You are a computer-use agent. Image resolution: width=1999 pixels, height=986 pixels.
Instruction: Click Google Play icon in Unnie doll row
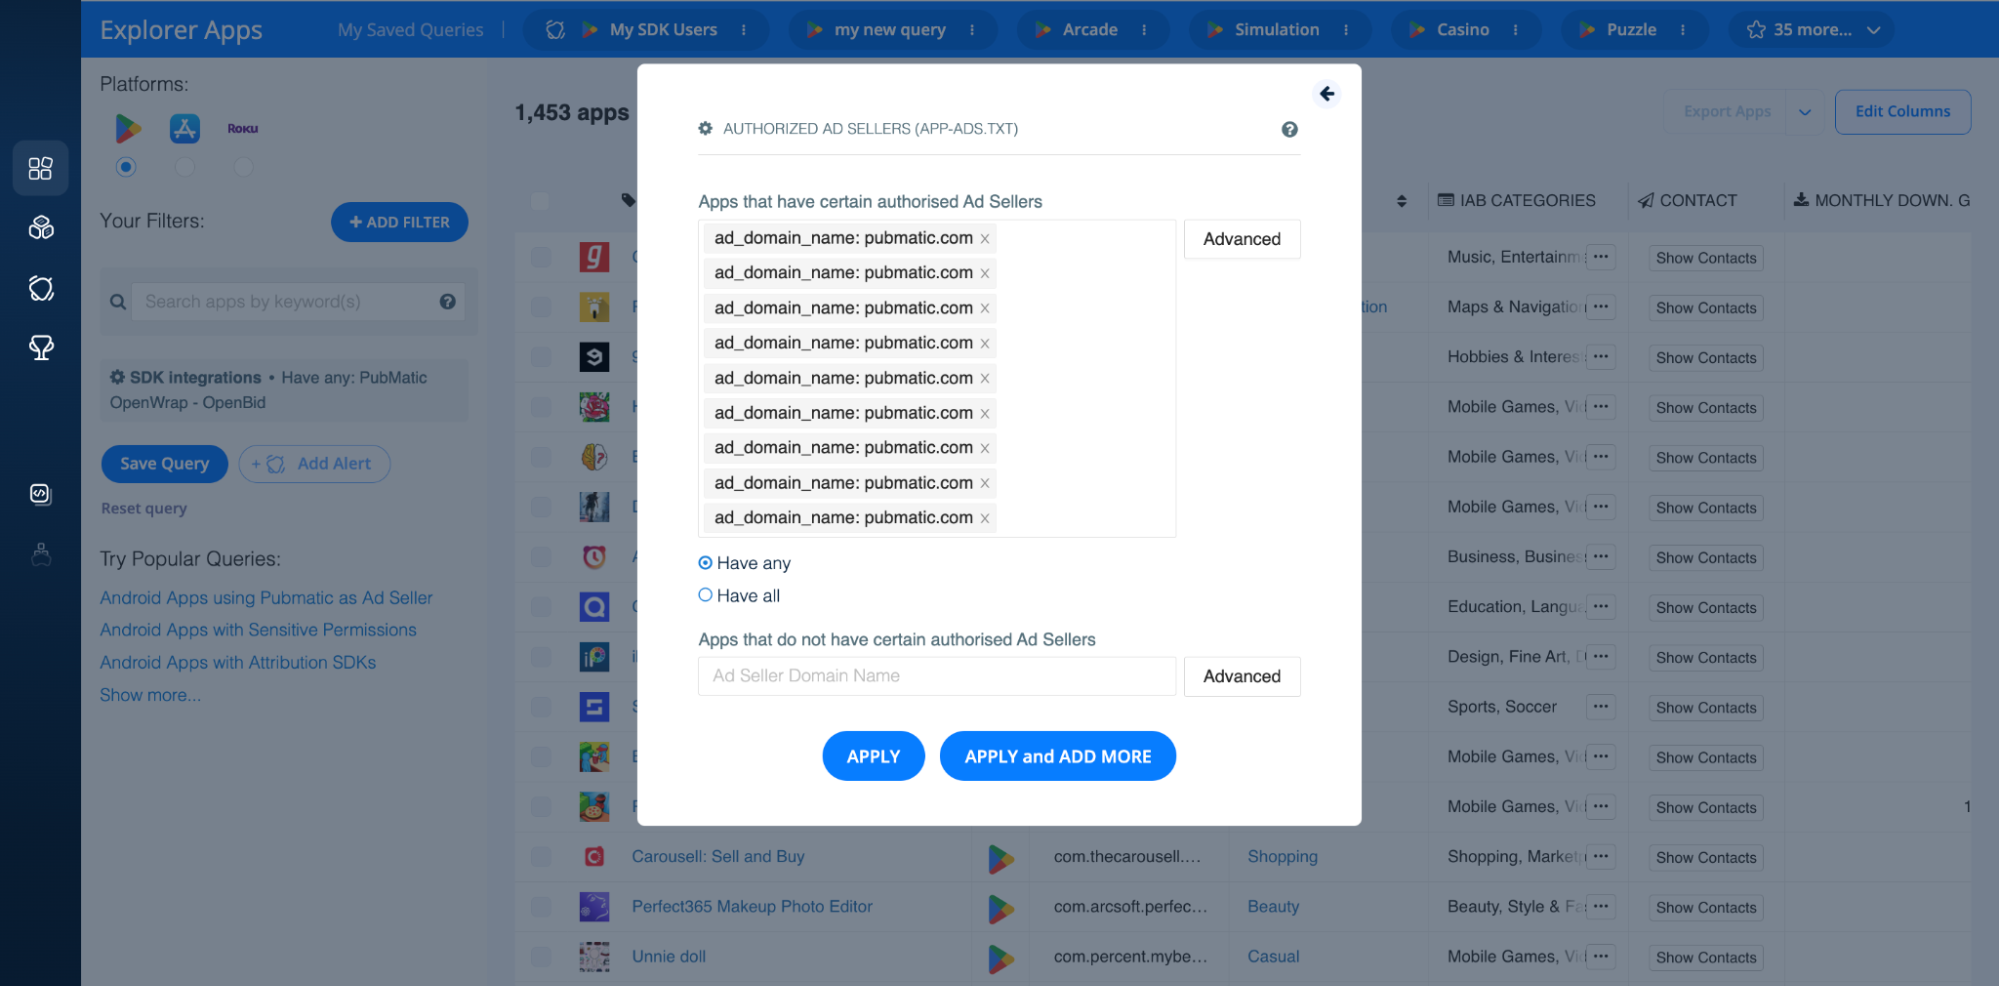tap(1000, 958)
